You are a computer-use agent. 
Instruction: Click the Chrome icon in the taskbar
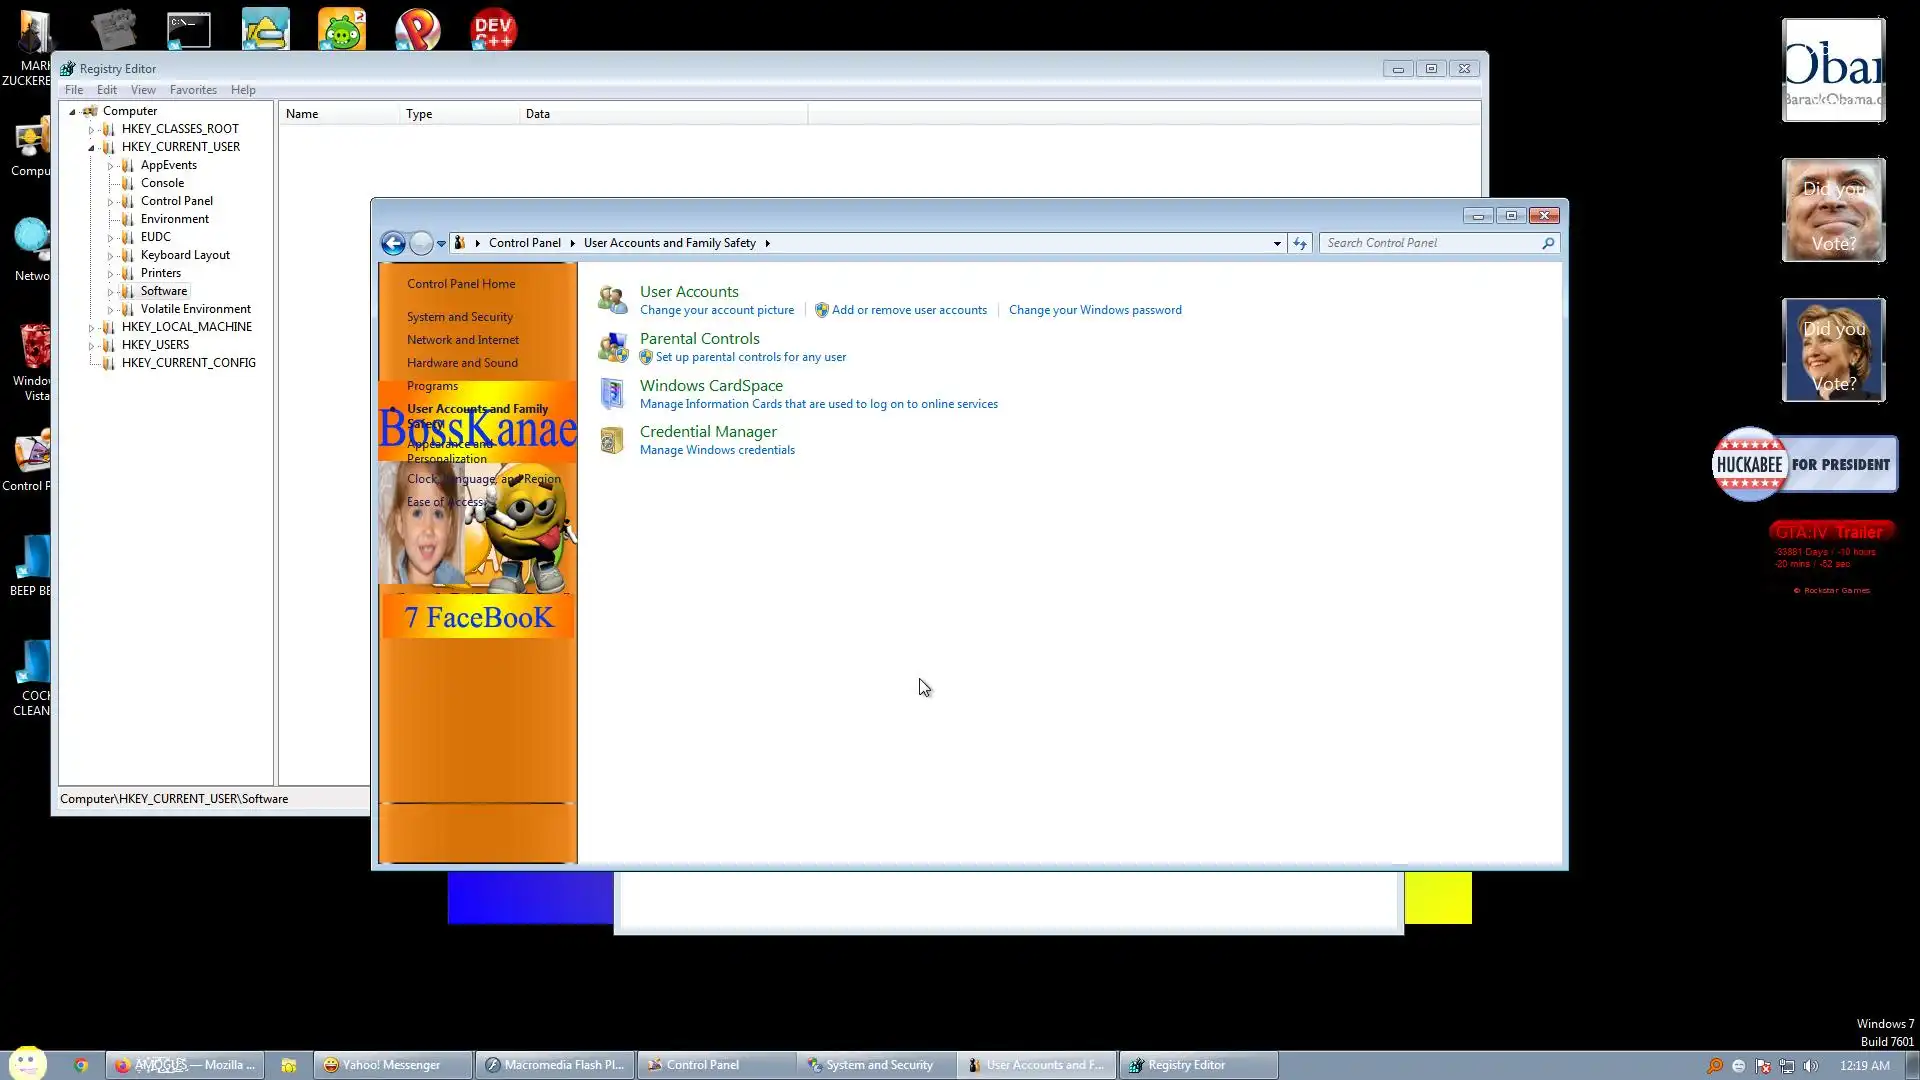tap(81, 1065)
